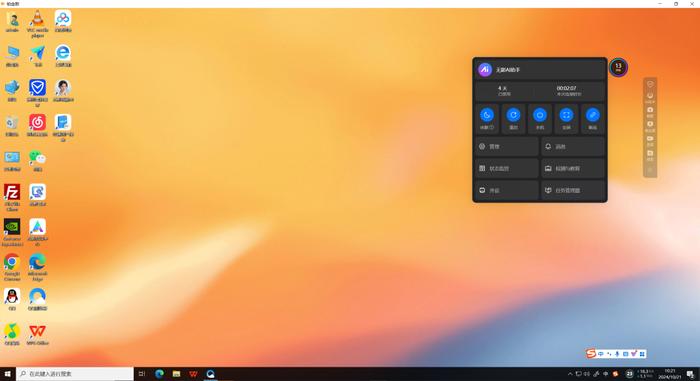The height and width of the screenshot is (381, 700).
Task: Open Microsoft Edge from the taskbar
Action: pos(159,374)
